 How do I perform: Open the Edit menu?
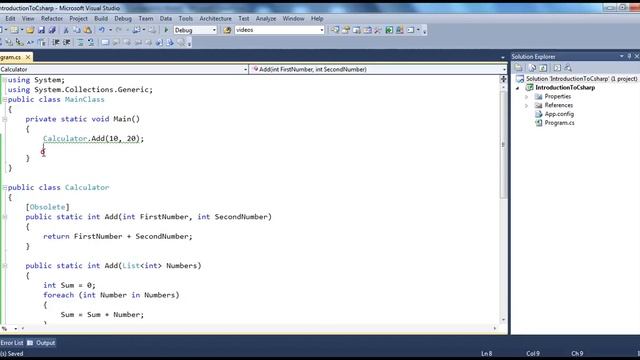click(x=10, y=18)
